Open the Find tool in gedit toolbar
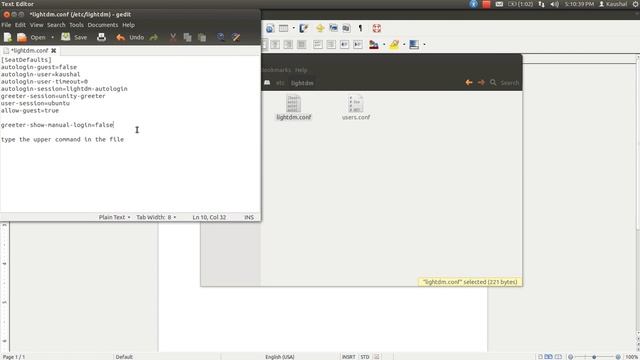Screen dimensions: 640x360 click(x=221, y=38)
